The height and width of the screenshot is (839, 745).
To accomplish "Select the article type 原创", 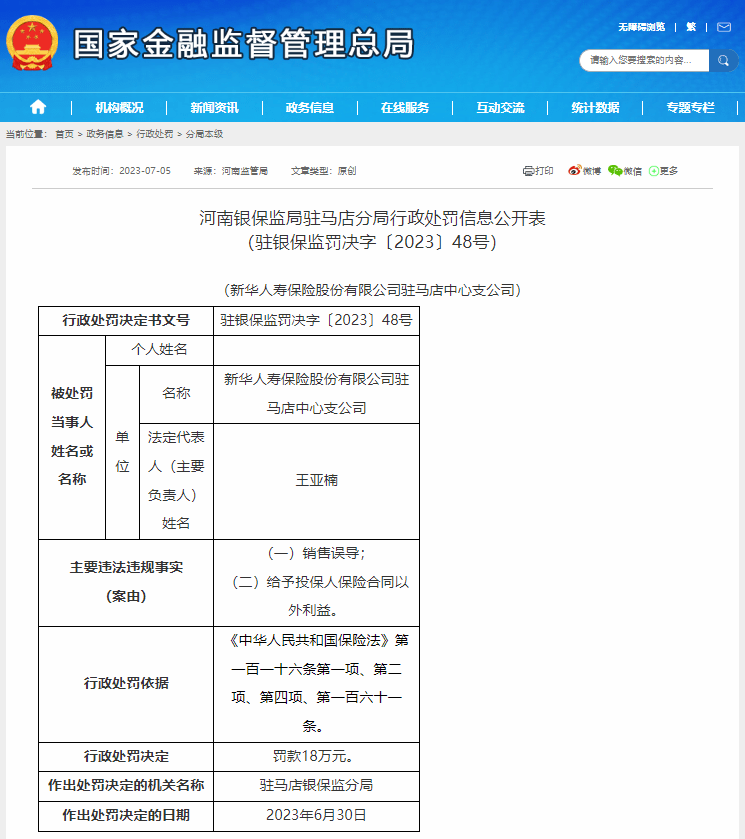I will [347, 171].
